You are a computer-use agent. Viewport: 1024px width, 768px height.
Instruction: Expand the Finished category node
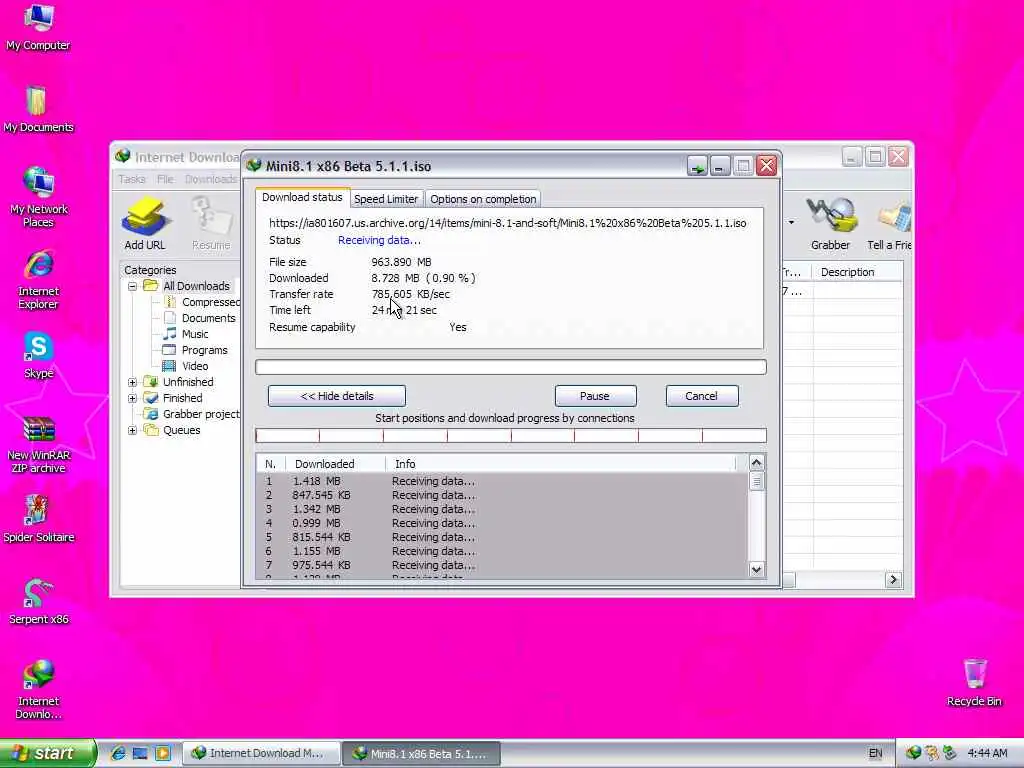point(133,398)
